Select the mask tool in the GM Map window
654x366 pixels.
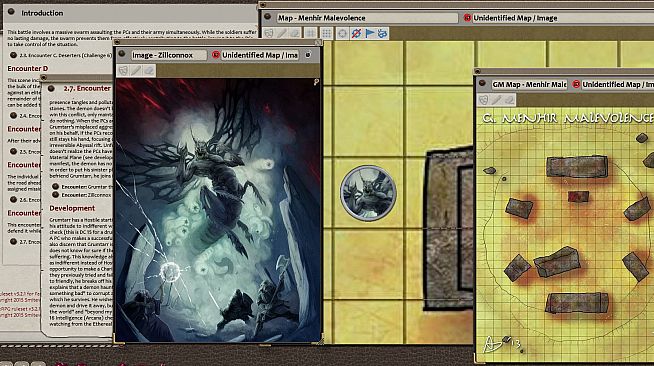(483, 100)
